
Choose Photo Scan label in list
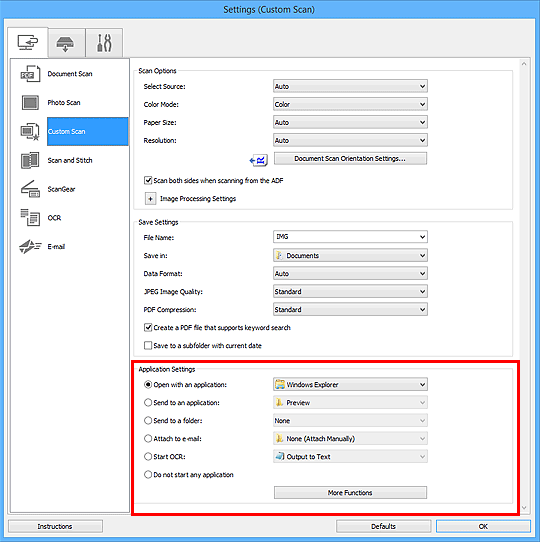point(64,103)
